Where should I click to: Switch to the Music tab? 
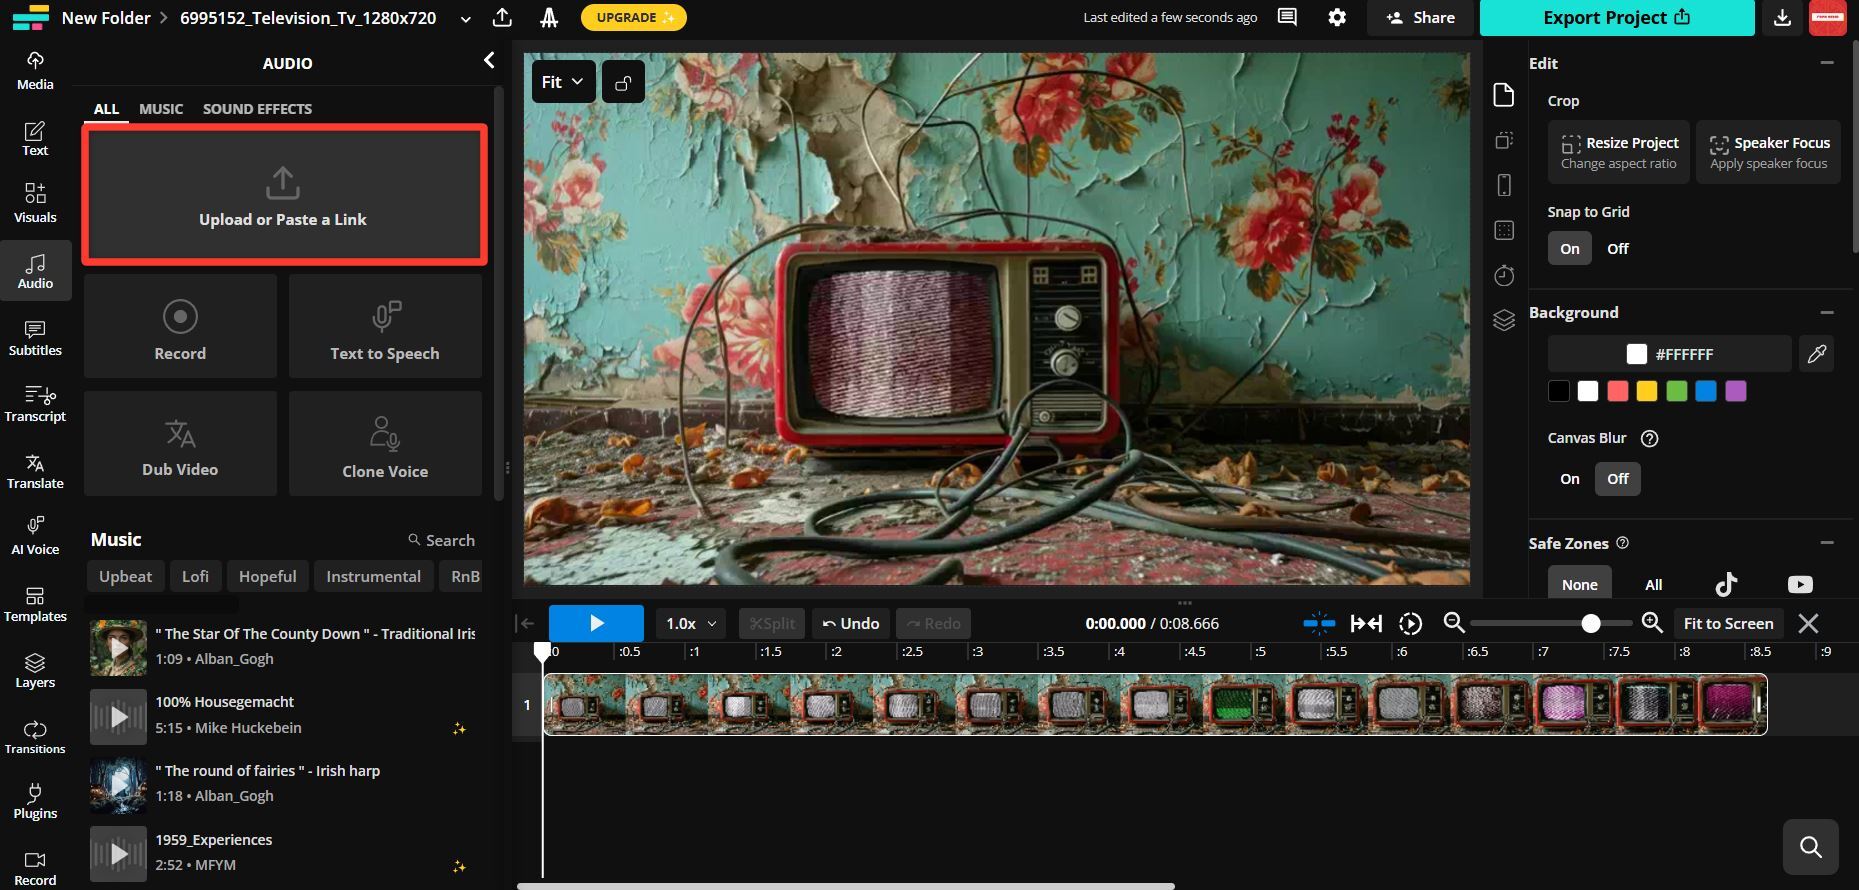click(x=161, y=109)
